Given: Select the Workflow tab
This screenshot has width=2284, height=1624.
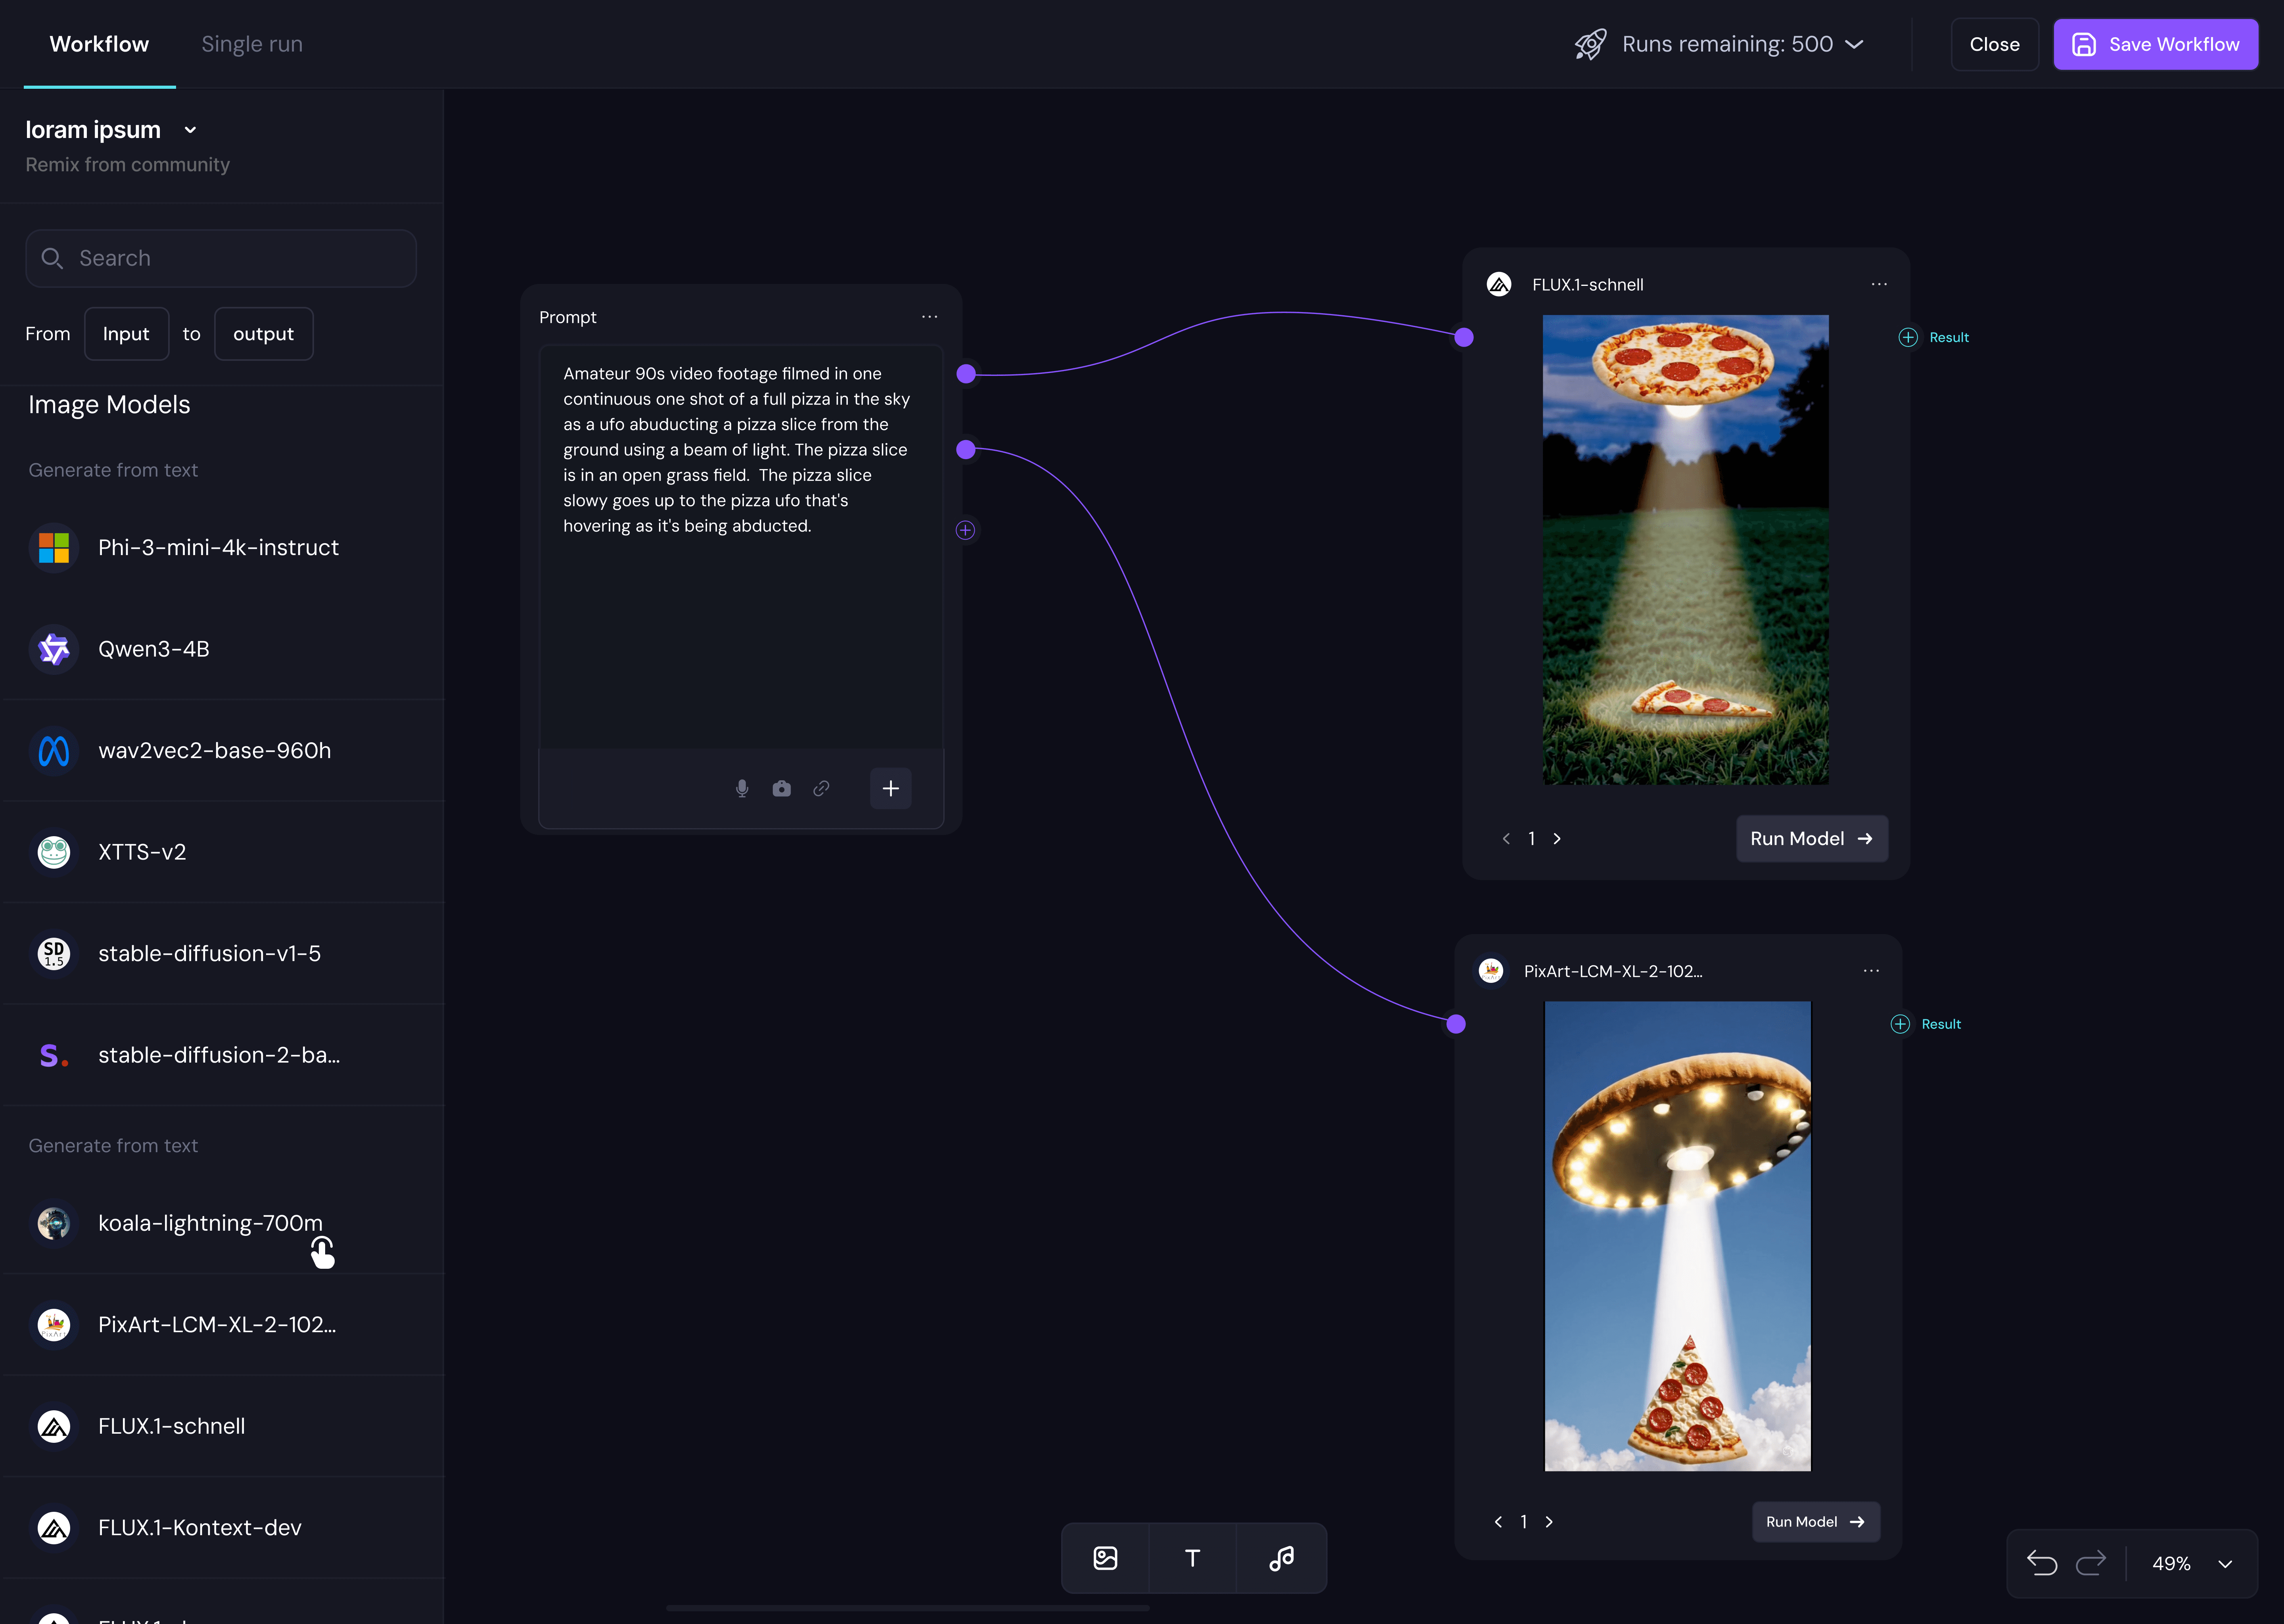Looking at the screenshot, I should click(99, 44).
